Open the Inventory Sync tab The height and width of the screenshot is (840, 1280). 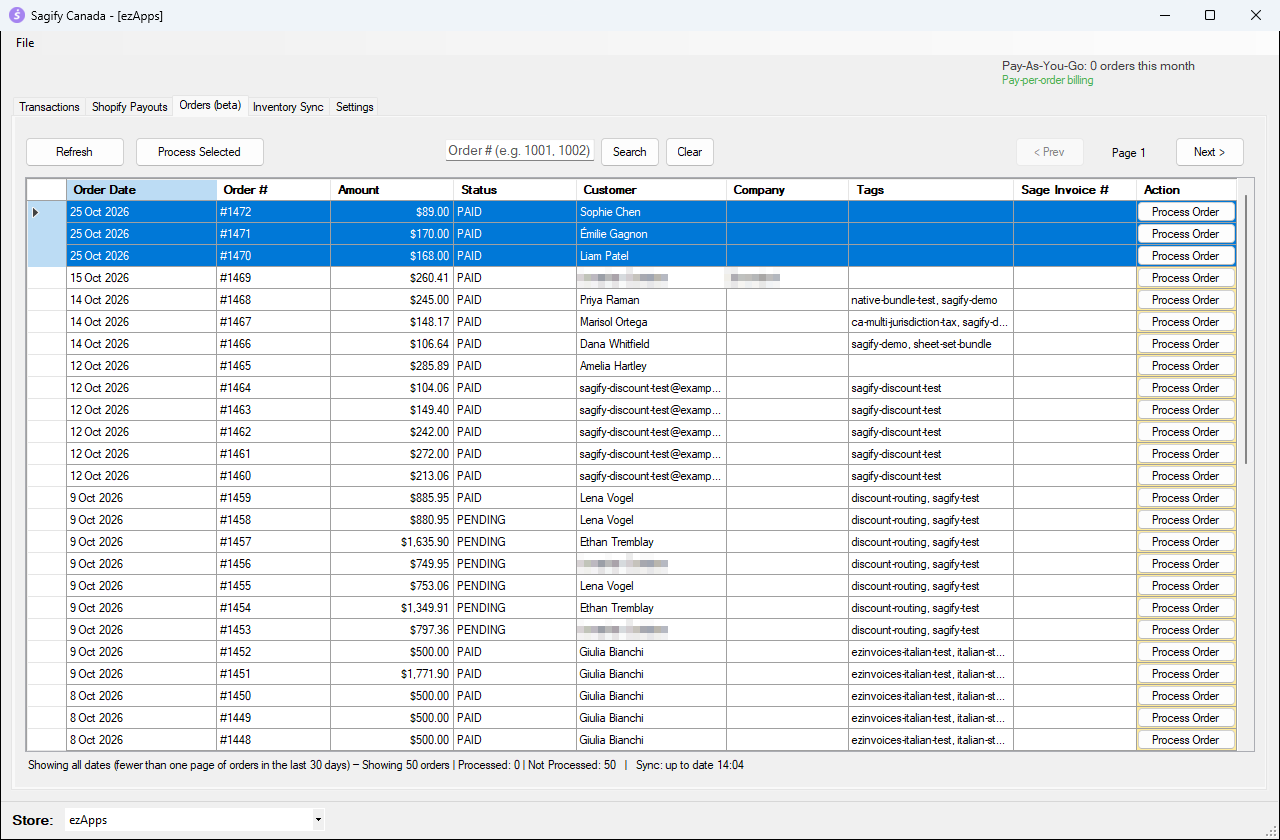pos(288,107)
